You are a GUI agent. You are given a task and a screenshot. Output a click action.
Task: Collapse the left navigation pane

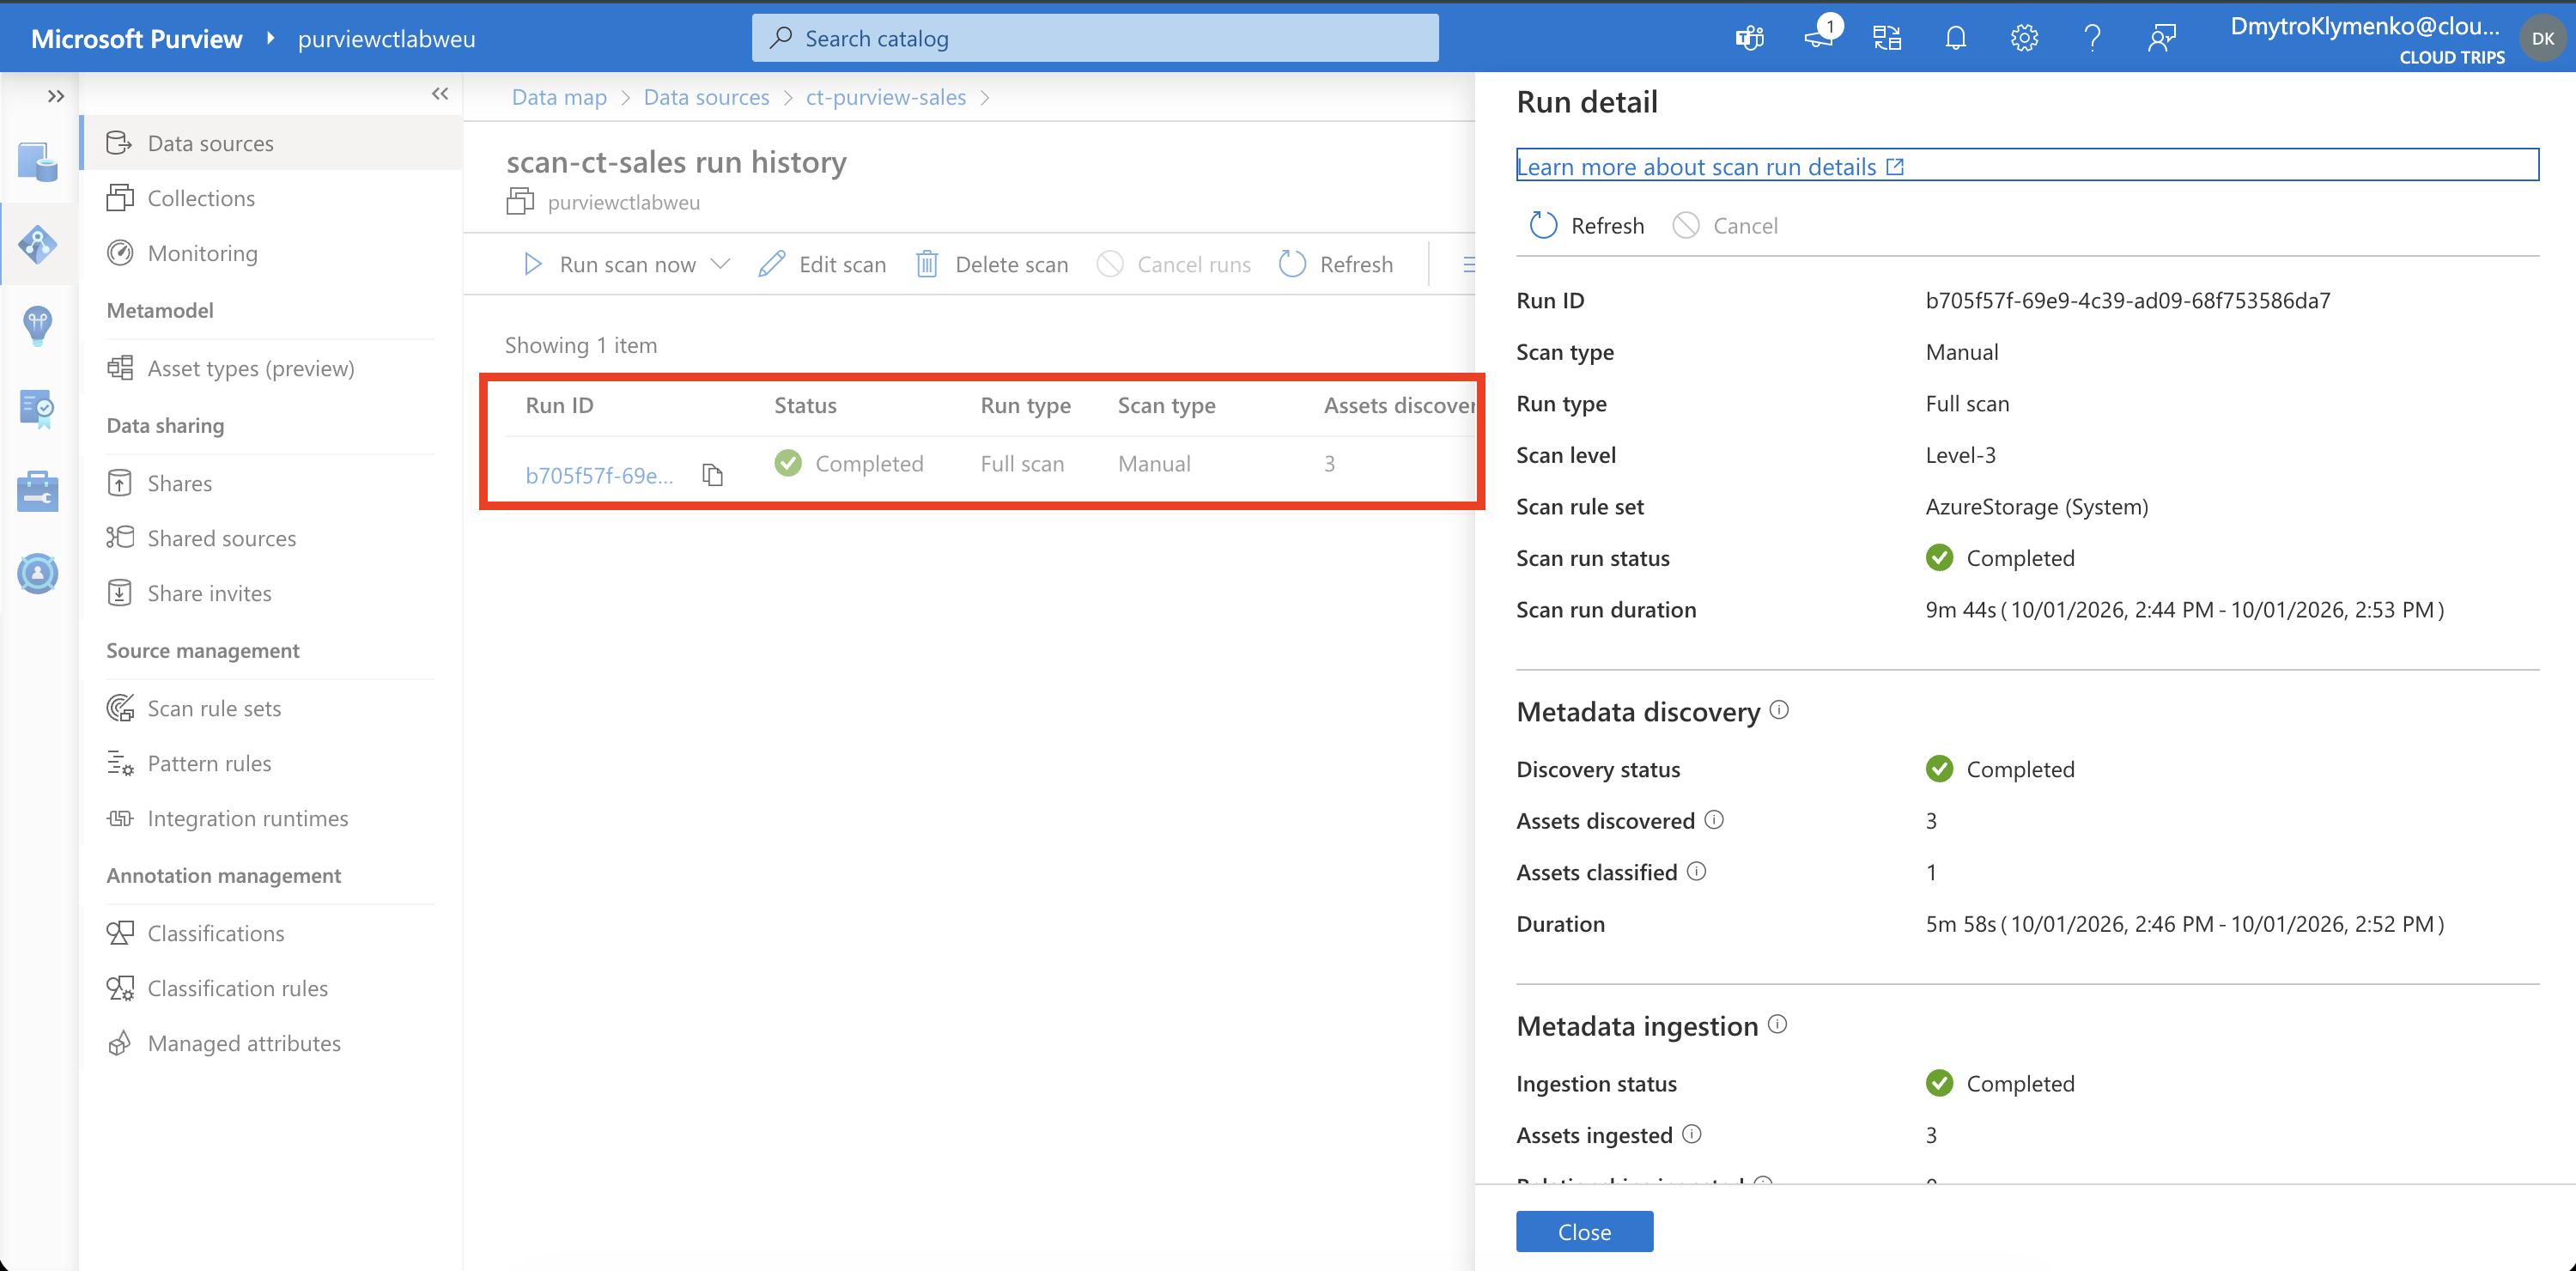pyautogui.click(x=440, y=94)
